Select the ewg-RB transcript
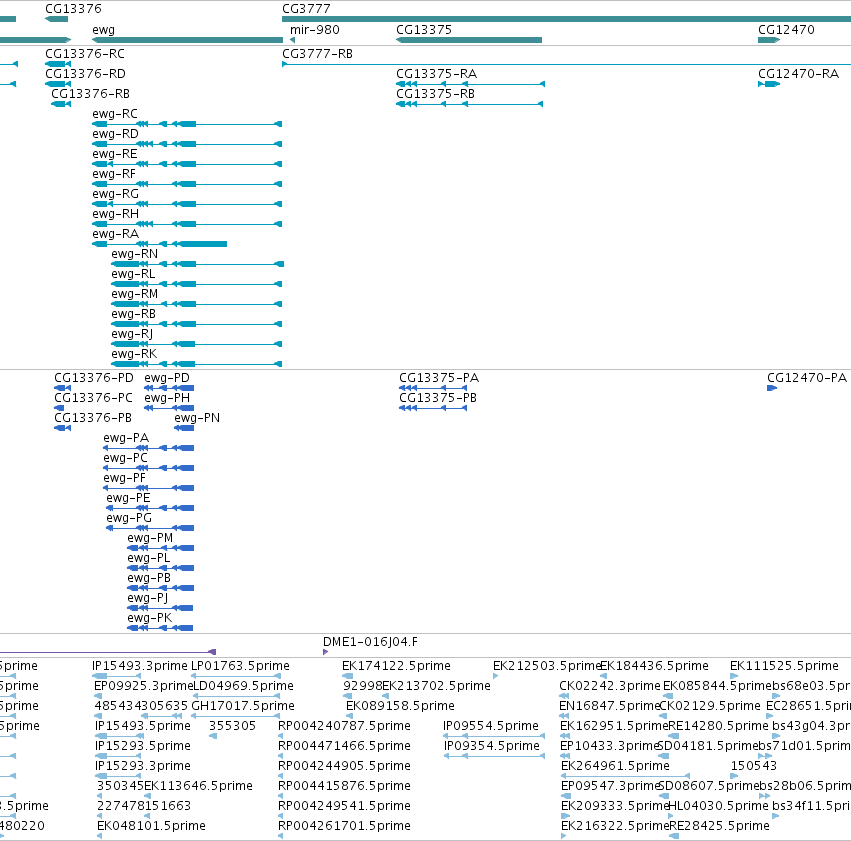 (x=196, y=324)
